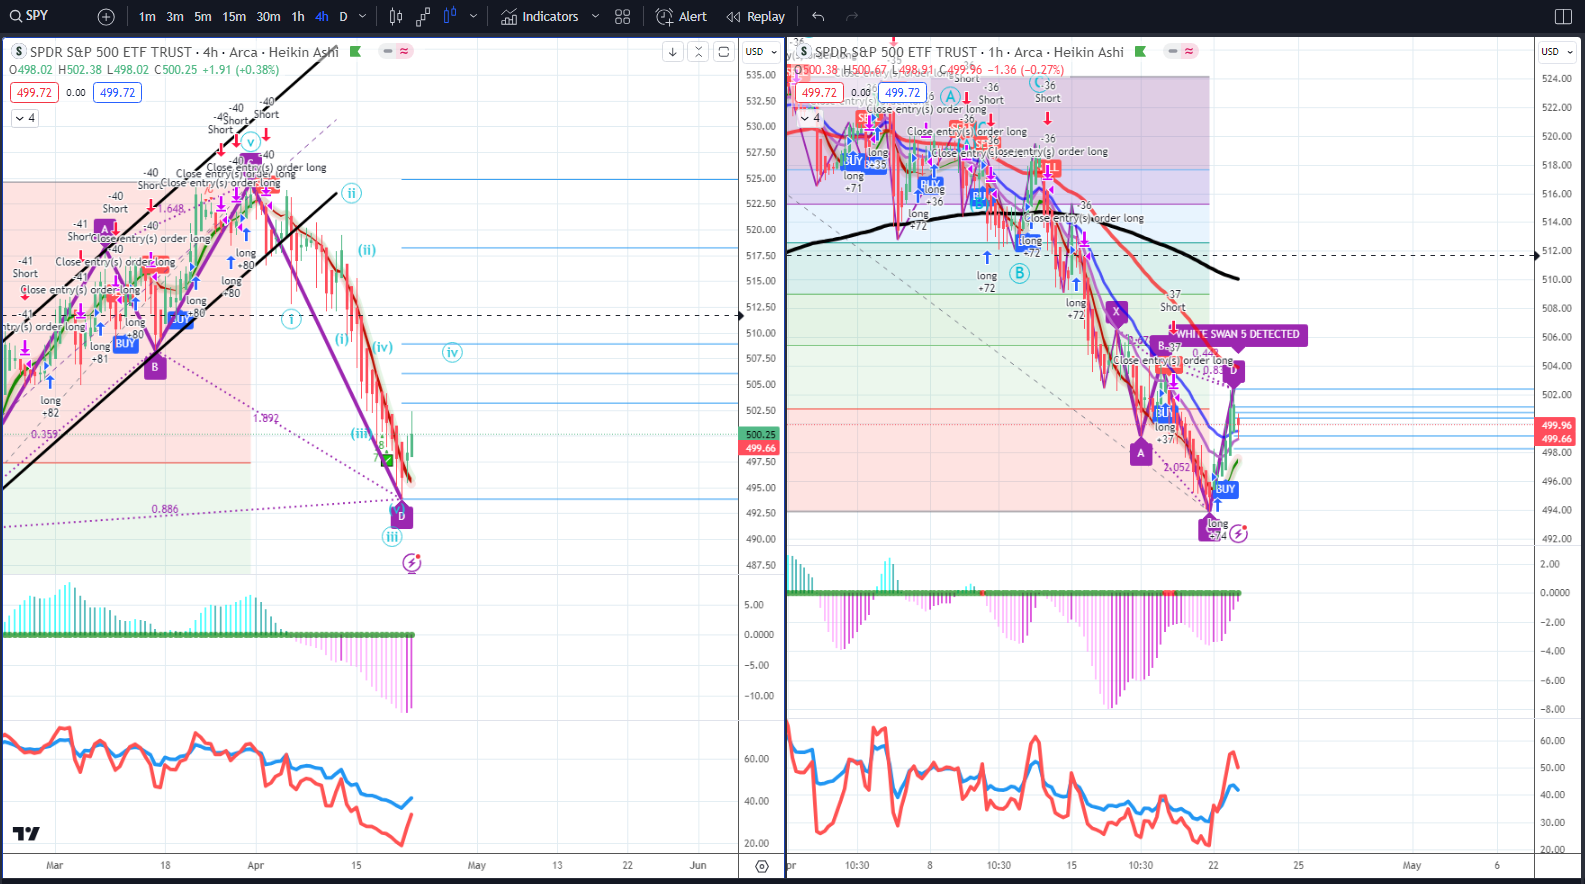Click the purple X pattern marker on right chart
The height and width of the screenshot is (884, 1585).
point(1116,312)
